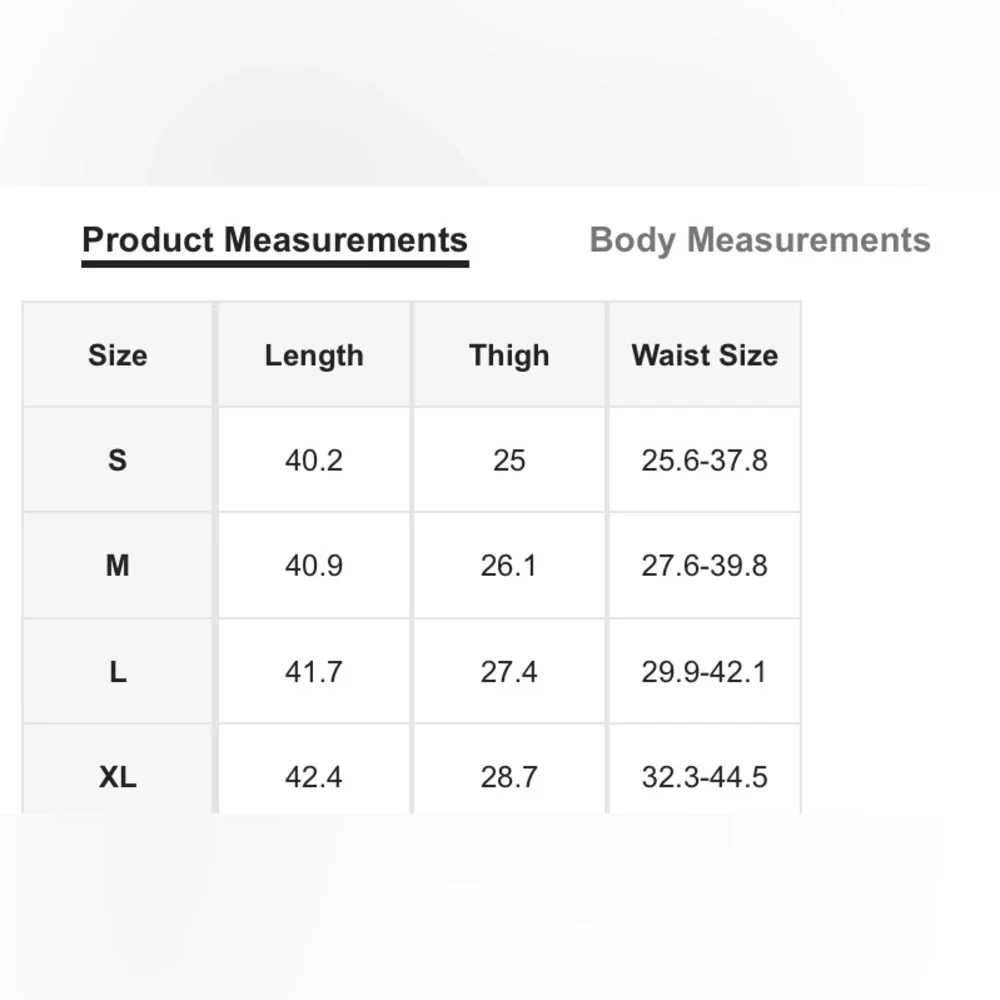Click the thigh value 25 cell

tap(509, 460)
